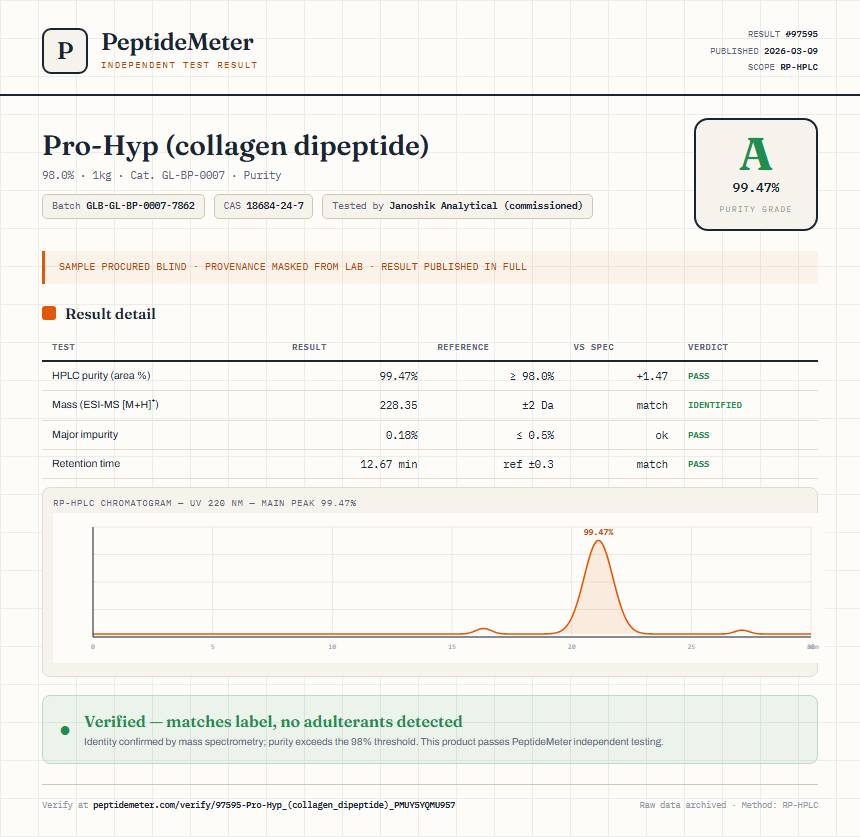
Task: Click the published date 2026-03-09
Action: click(x=790, y=51)
